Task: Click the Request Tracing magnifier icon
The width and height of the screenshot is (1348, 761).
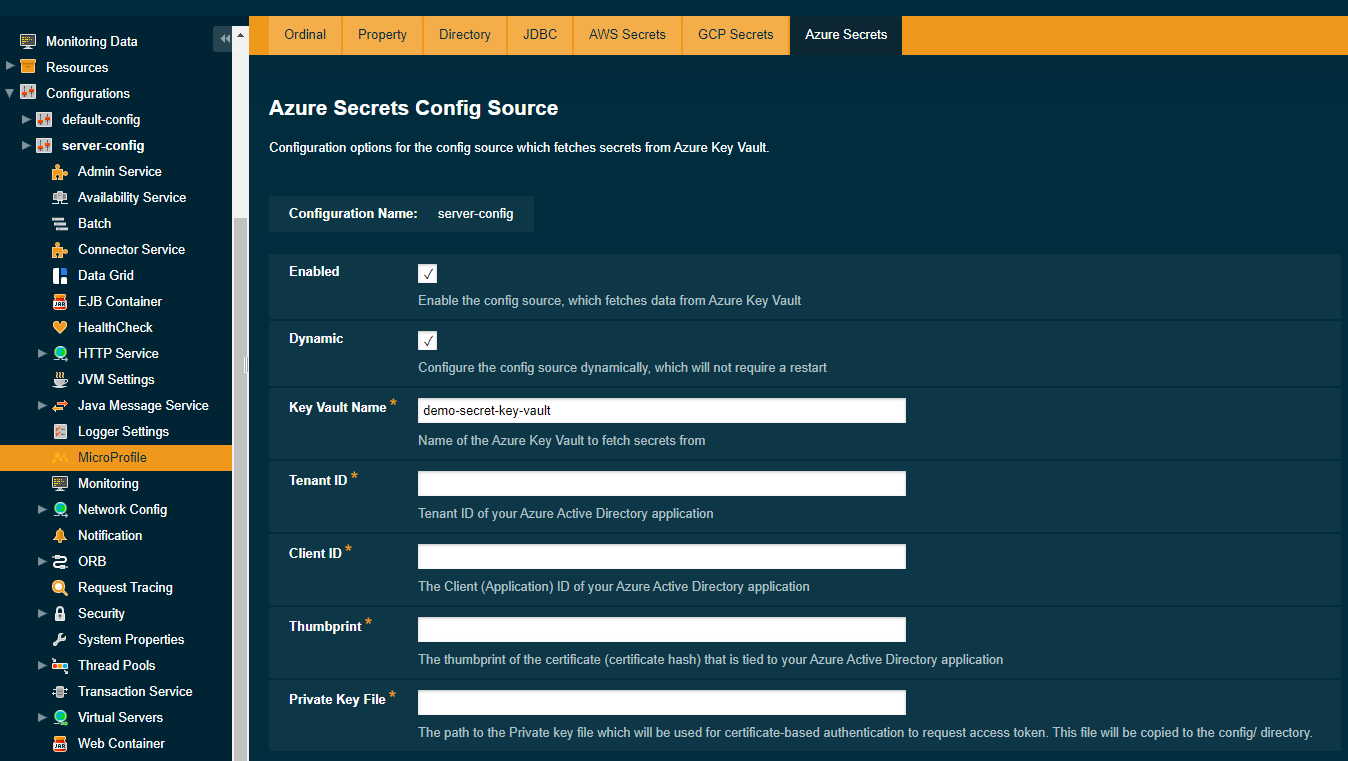Action: [x=60, y=587]
